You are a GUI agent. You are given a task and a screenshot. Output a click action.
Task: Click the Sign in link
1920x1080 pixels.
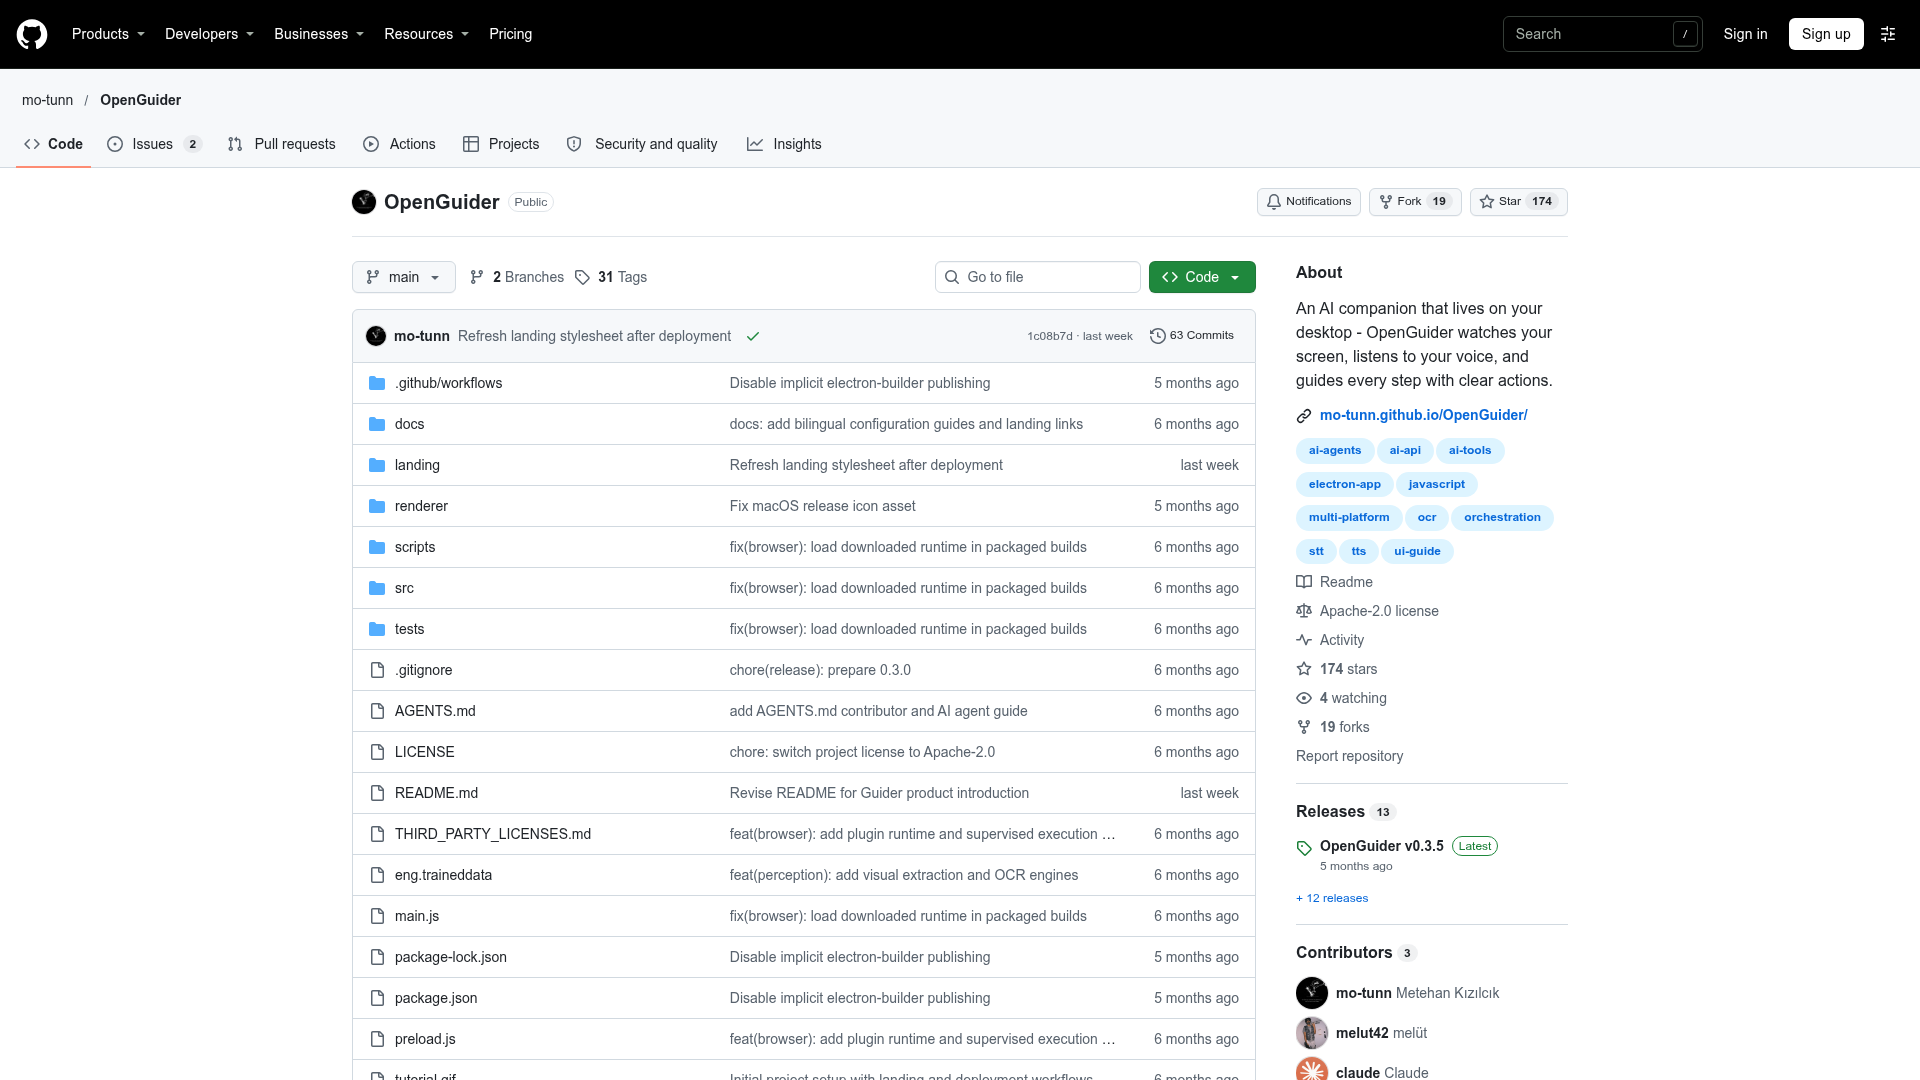tap(1745, 34)
